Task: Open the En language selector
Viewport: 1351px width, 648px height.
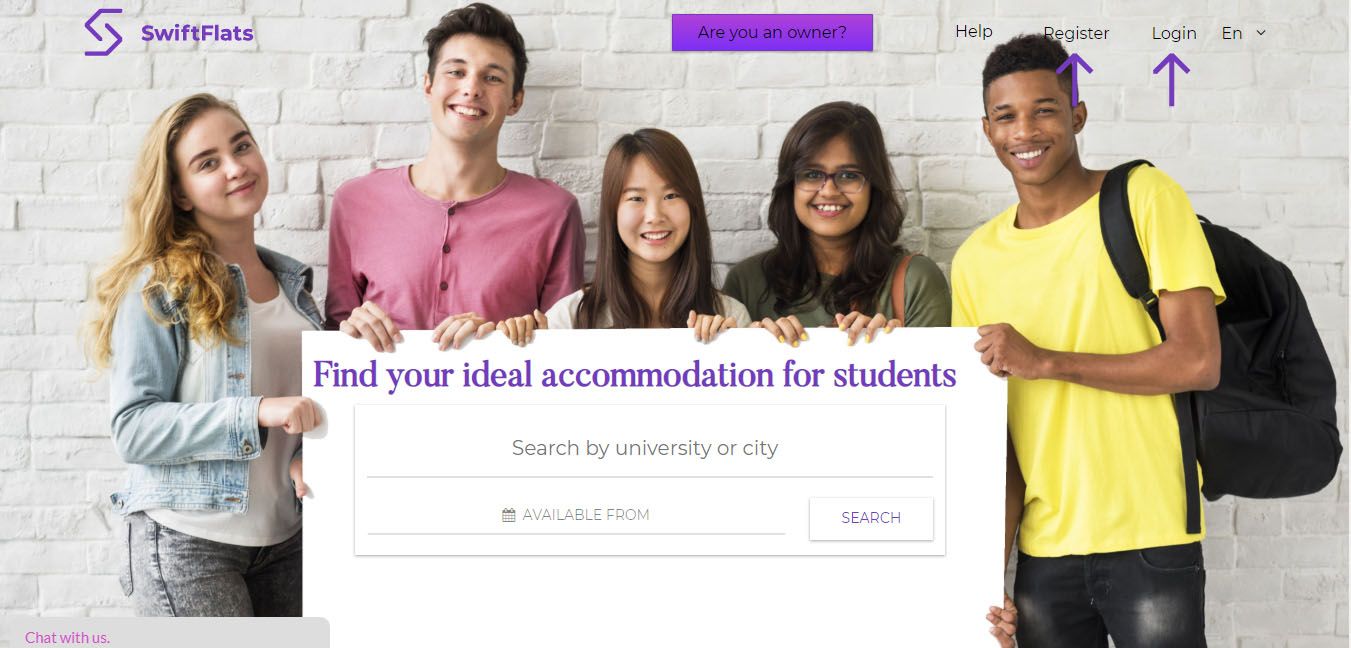Action: 1243,33
